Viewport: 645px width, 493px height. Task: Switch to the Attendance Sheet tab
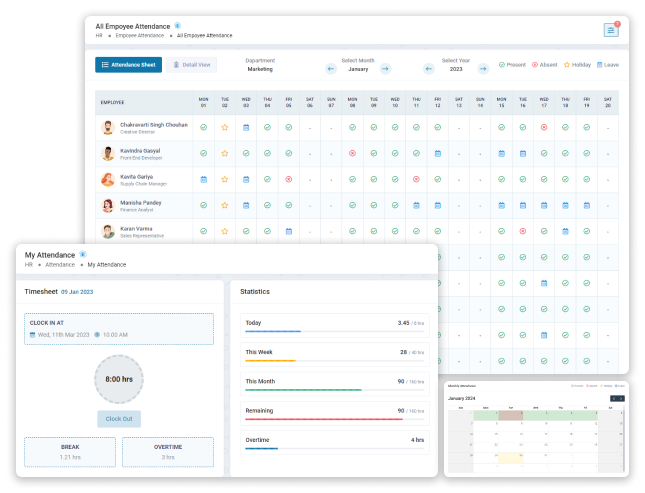tap(128, 65)
